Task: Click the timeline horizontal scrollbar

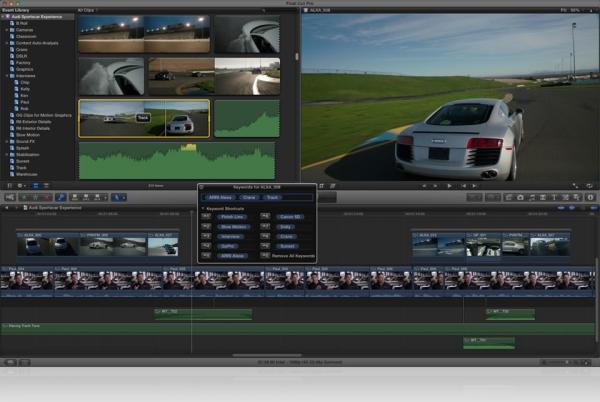Action: [x=267, y=355]
